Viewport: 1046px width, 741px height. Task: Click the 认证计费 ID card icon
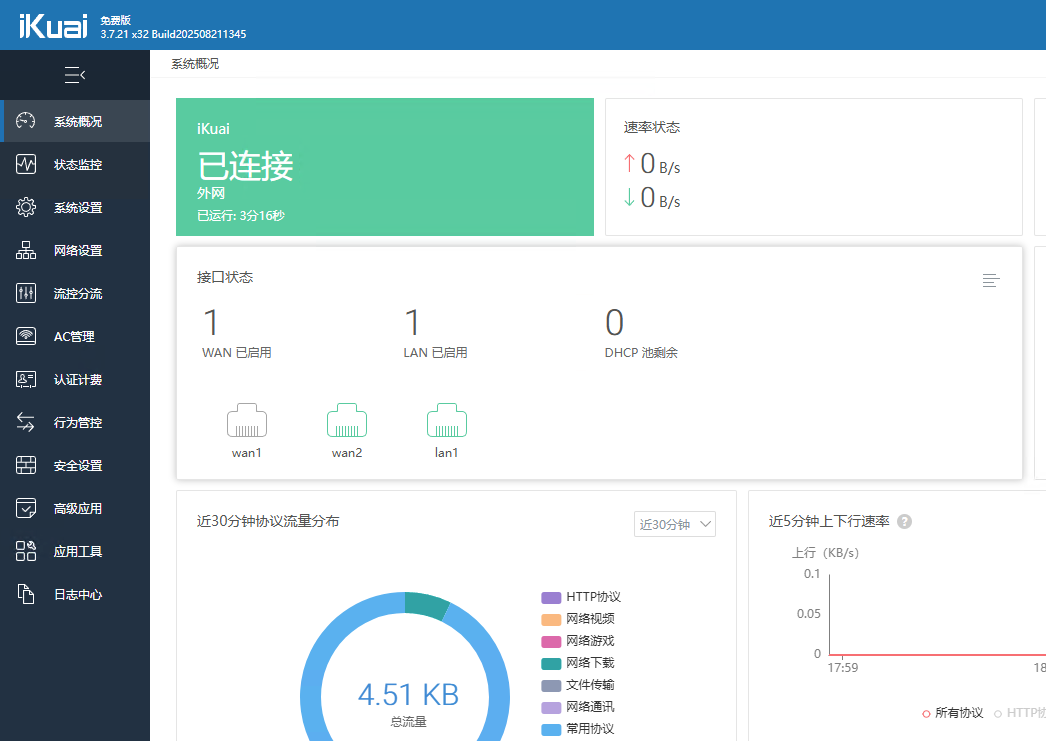25,379
